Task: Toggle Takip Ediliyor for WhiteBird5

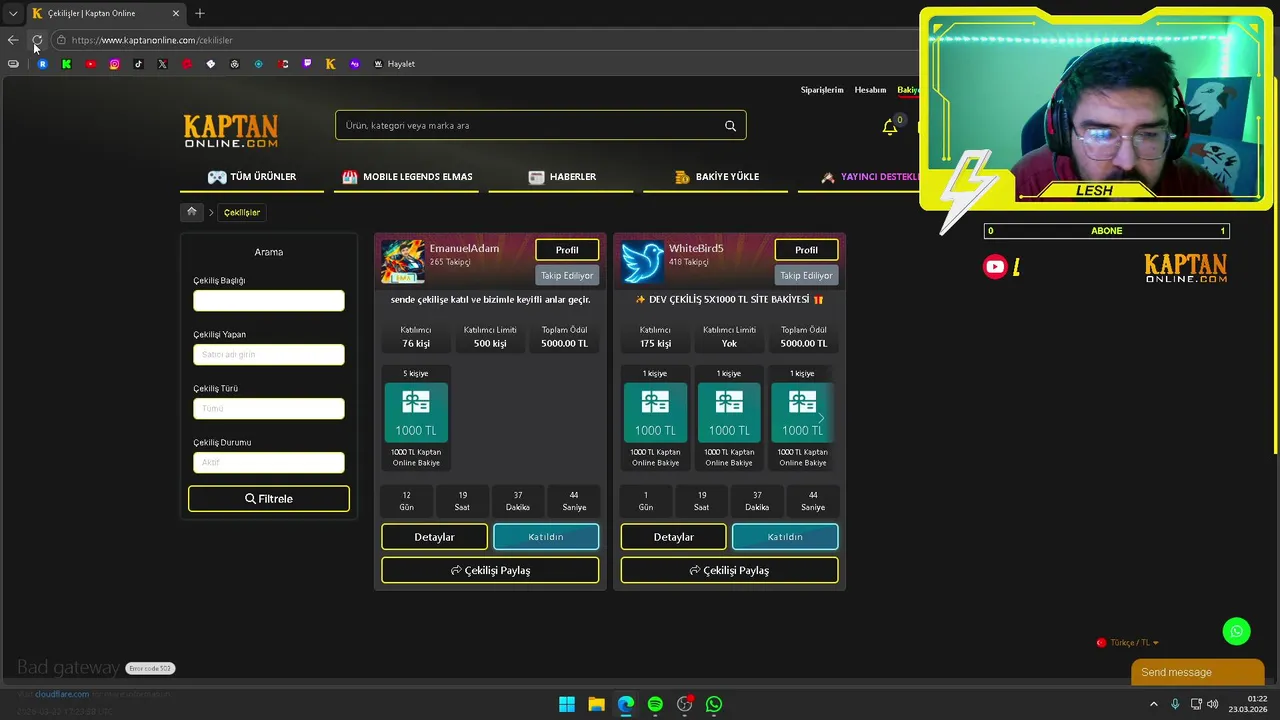Action: [806, 275]
